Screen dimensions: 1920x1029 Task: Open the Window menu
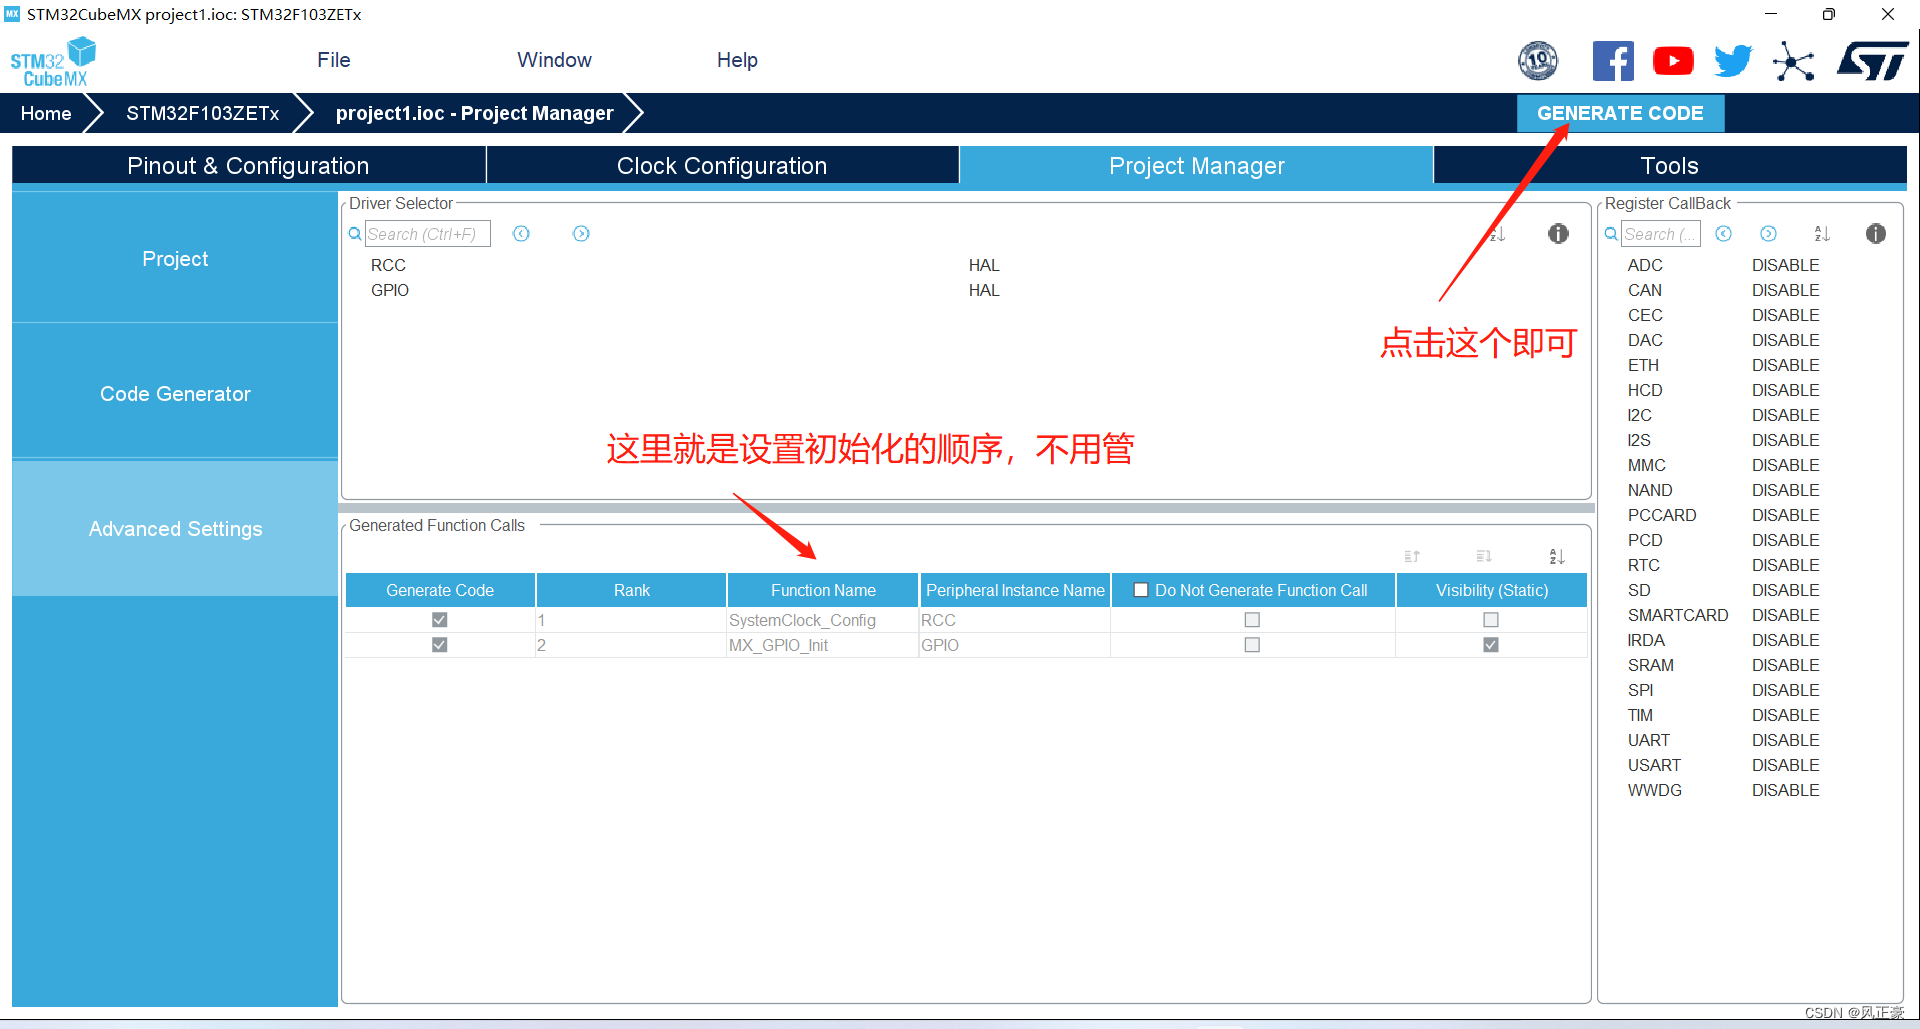click(x=555, y=60)
